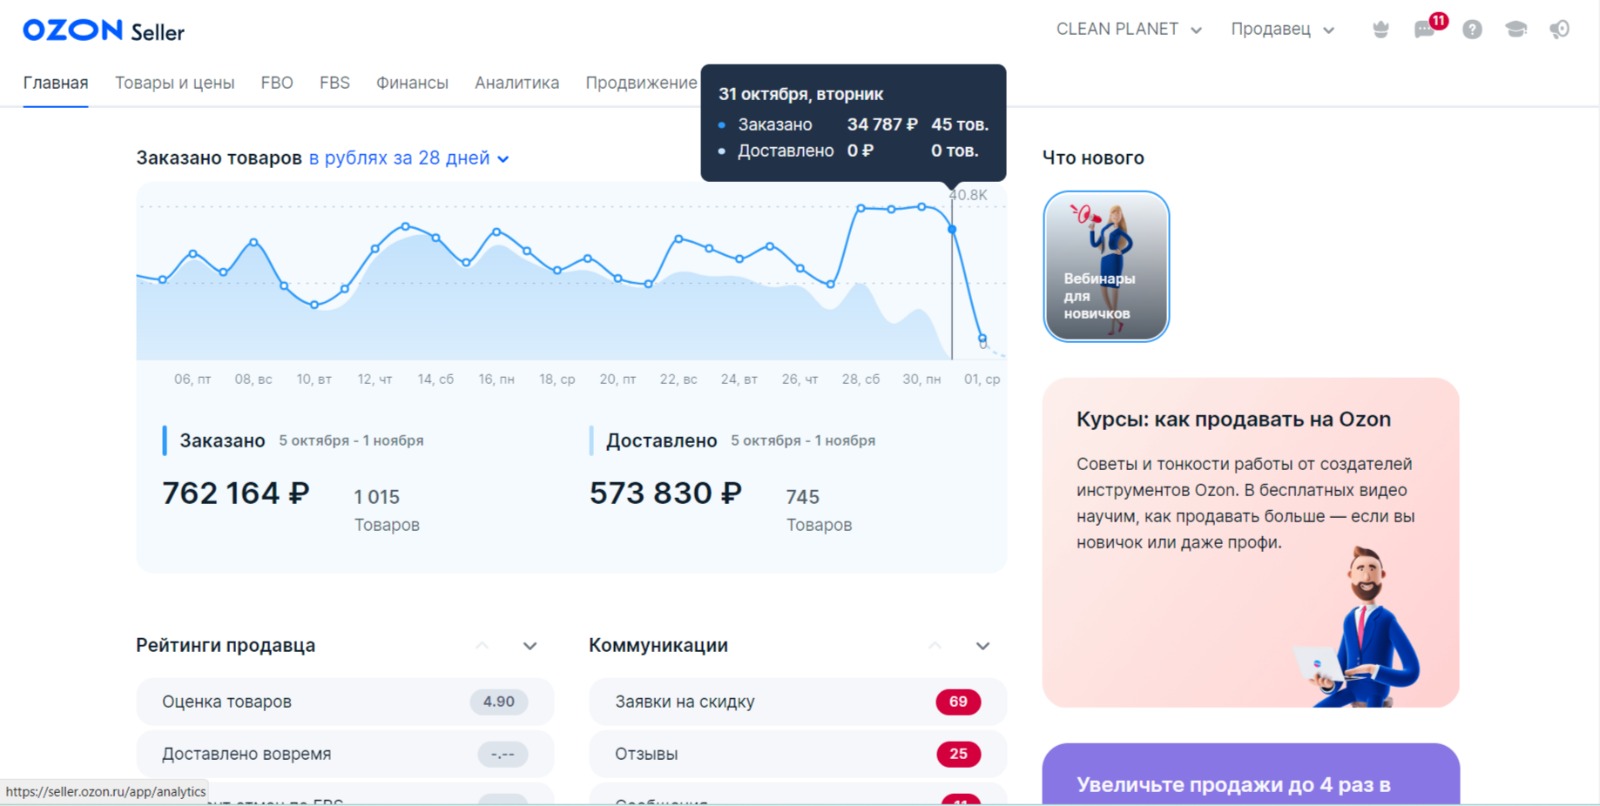1600x806 pixels.
Task: Open the Ozon Seller logo home
Action: point(103,31)
